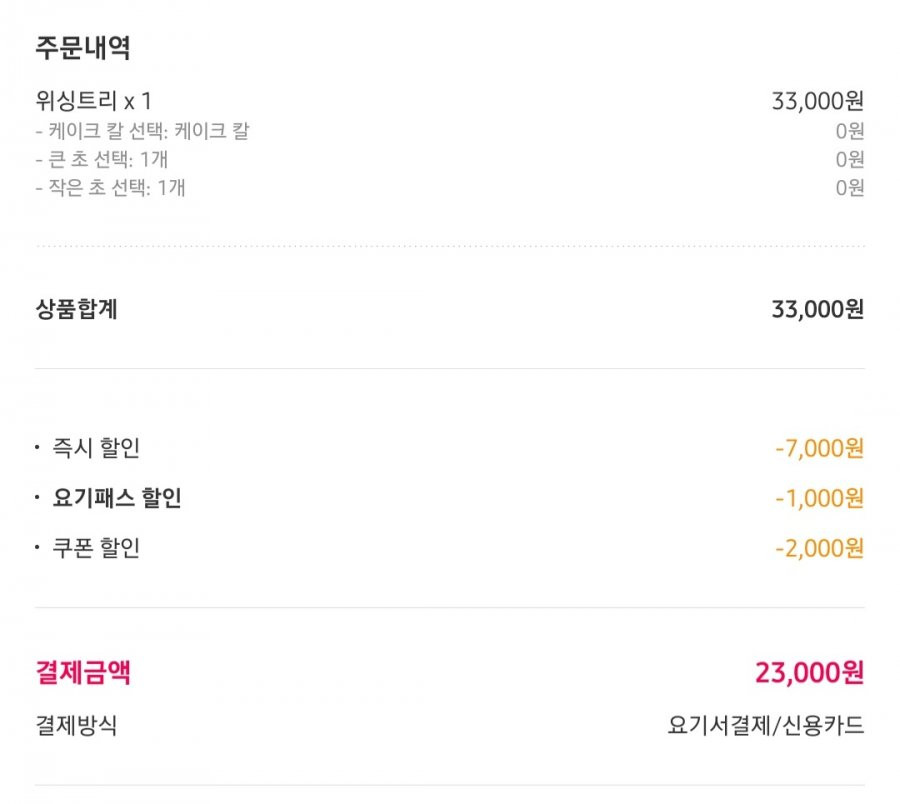Click the 결제금액 label

[83, 672]
